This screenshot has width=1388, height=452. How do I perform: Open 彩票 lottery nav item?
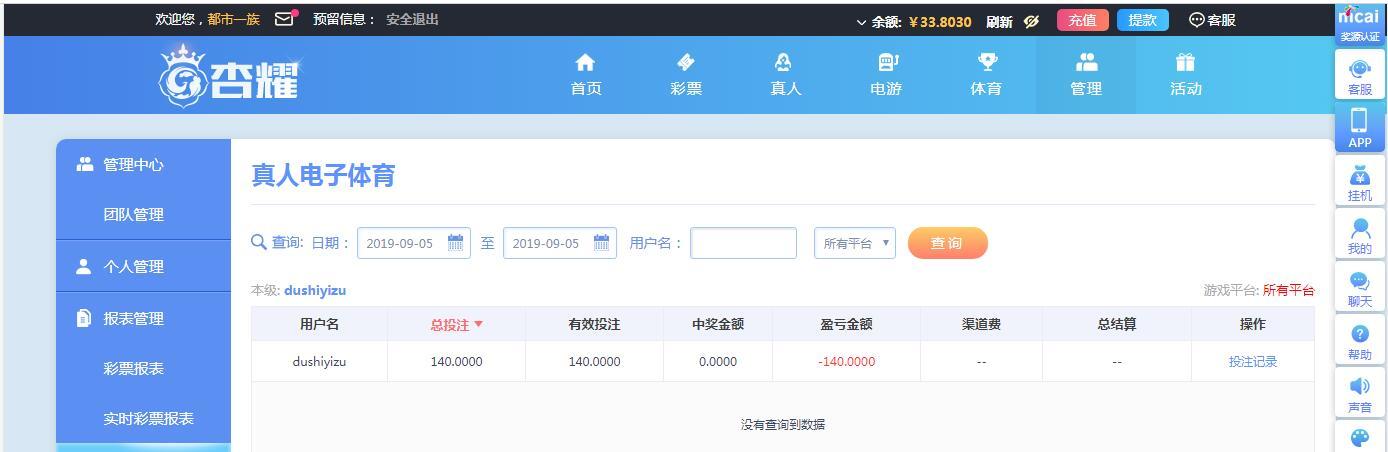pos(686,75)
